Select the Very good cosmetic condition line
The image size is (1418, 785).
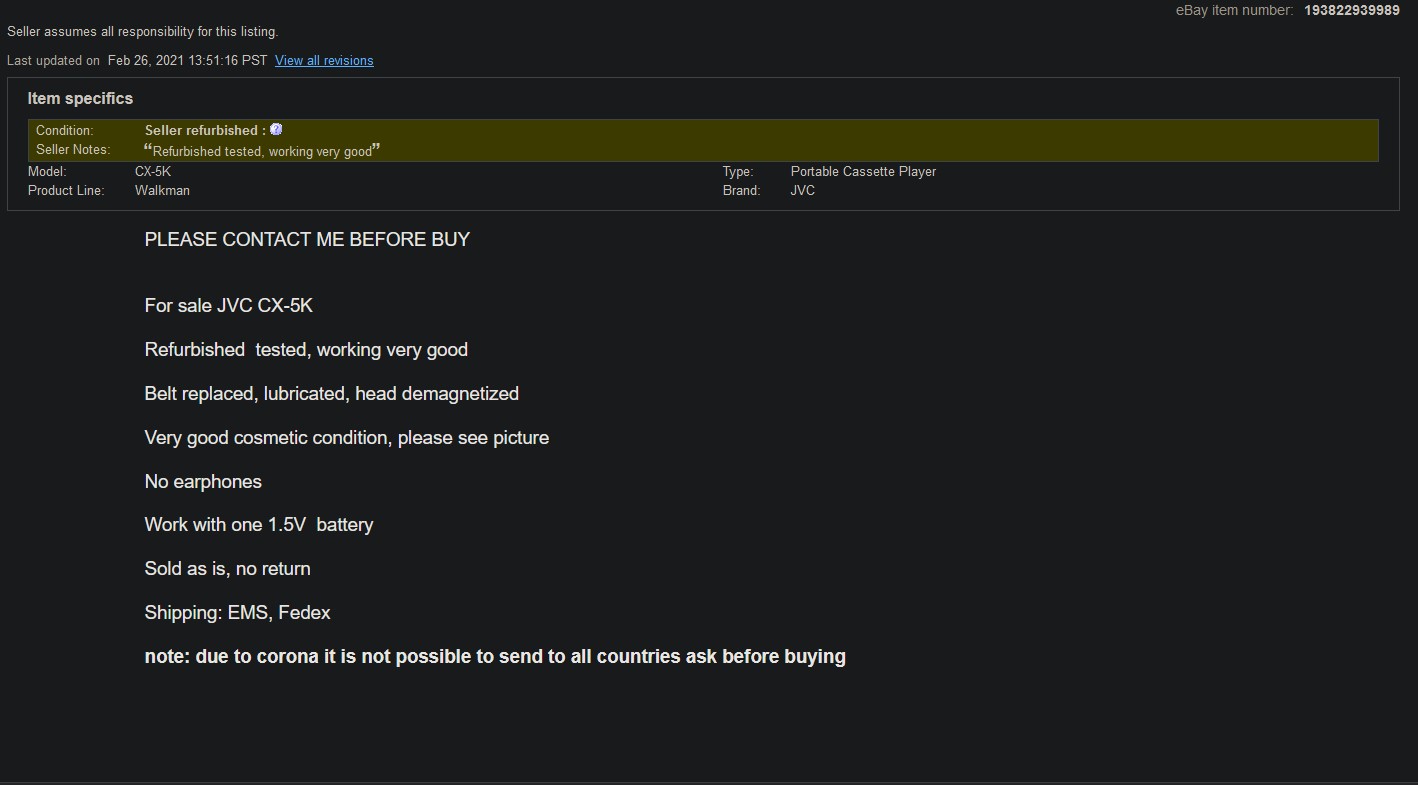(x=347, y=438)
